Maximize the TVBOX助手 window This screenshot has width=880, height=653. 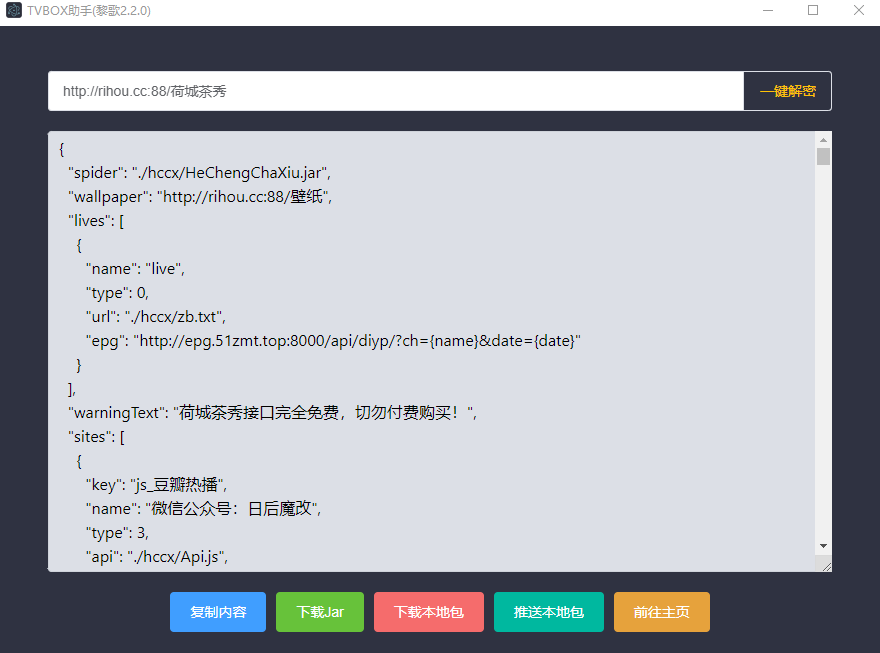coord(812,10)
